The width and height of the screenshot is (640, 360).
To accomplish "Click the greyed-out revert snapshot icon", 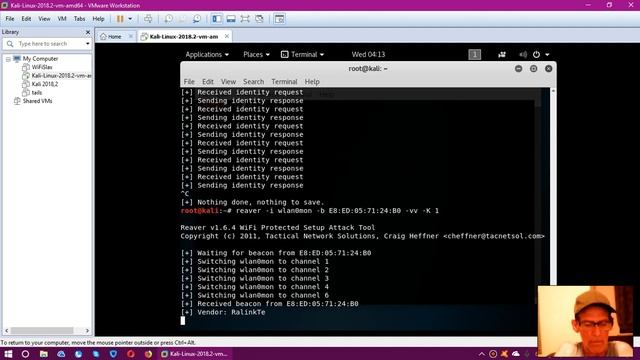I will [x=182, y=19].
